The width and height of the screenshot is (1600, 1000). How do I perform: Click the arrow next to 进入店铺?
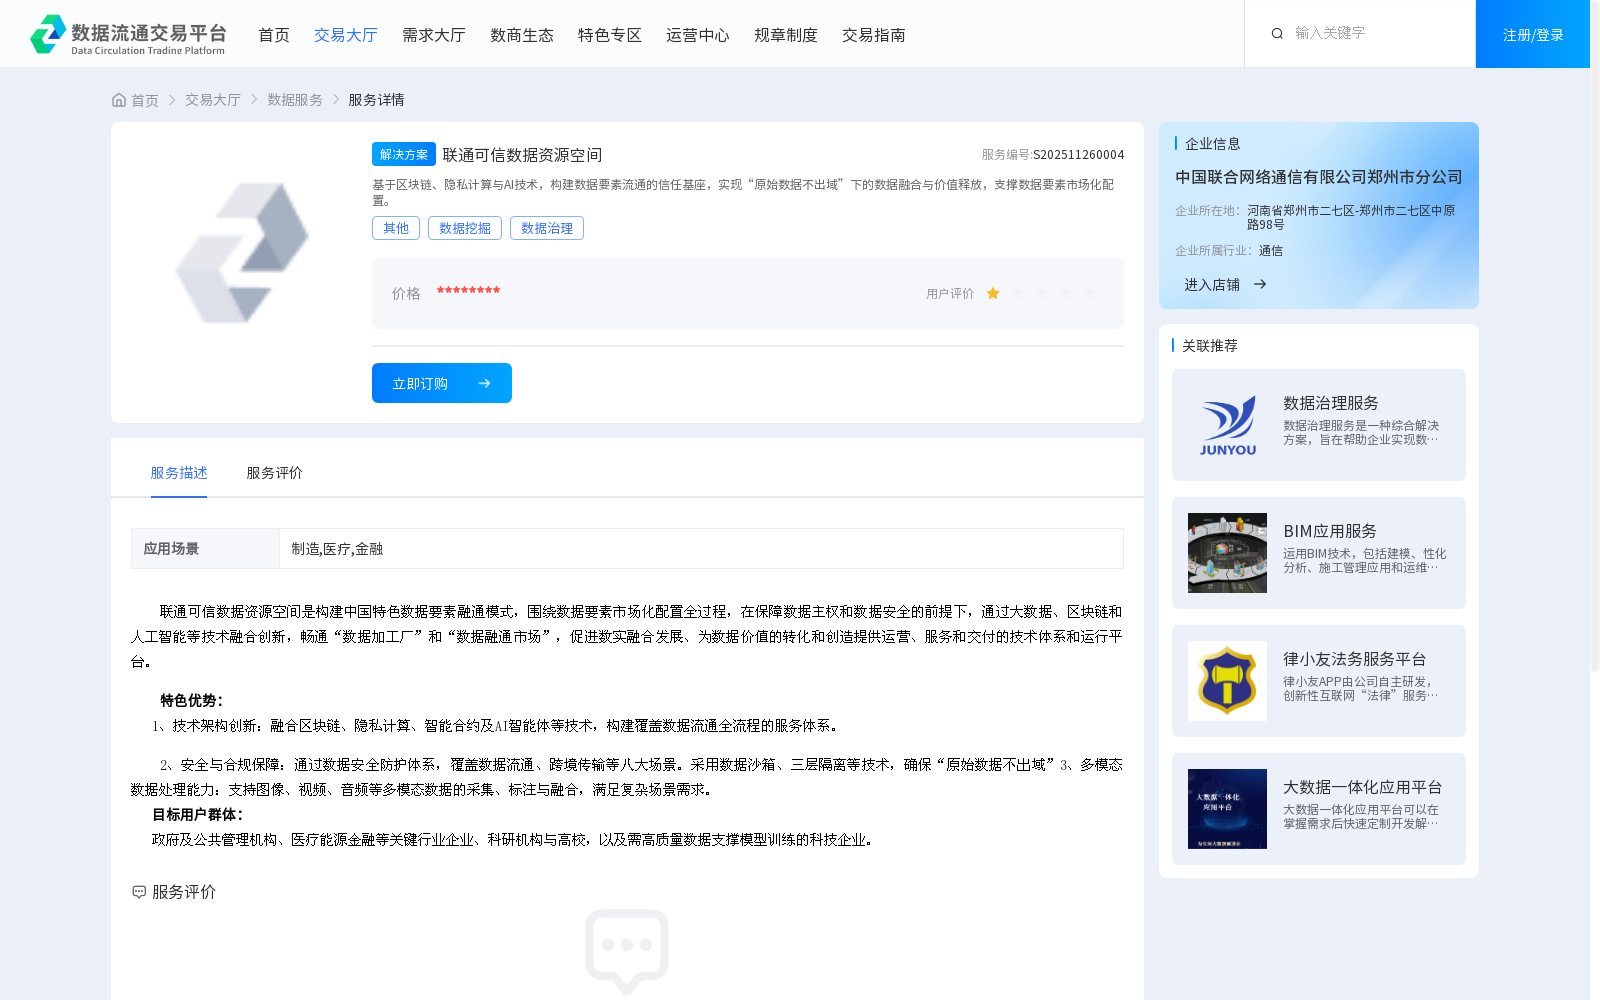tap(1260, 285)
